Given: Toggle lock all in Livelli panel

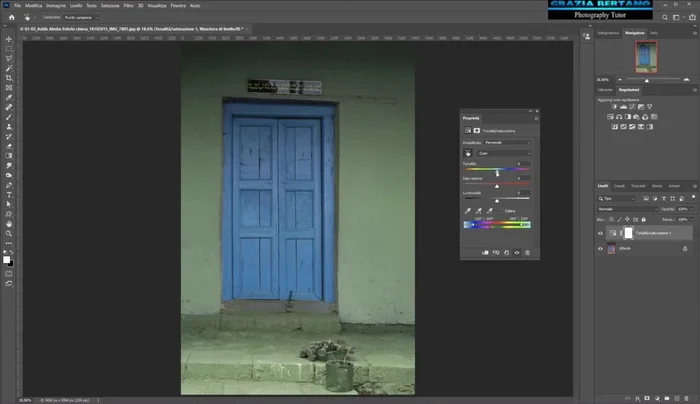Looking at the screenshot, I should click(643, 220).
